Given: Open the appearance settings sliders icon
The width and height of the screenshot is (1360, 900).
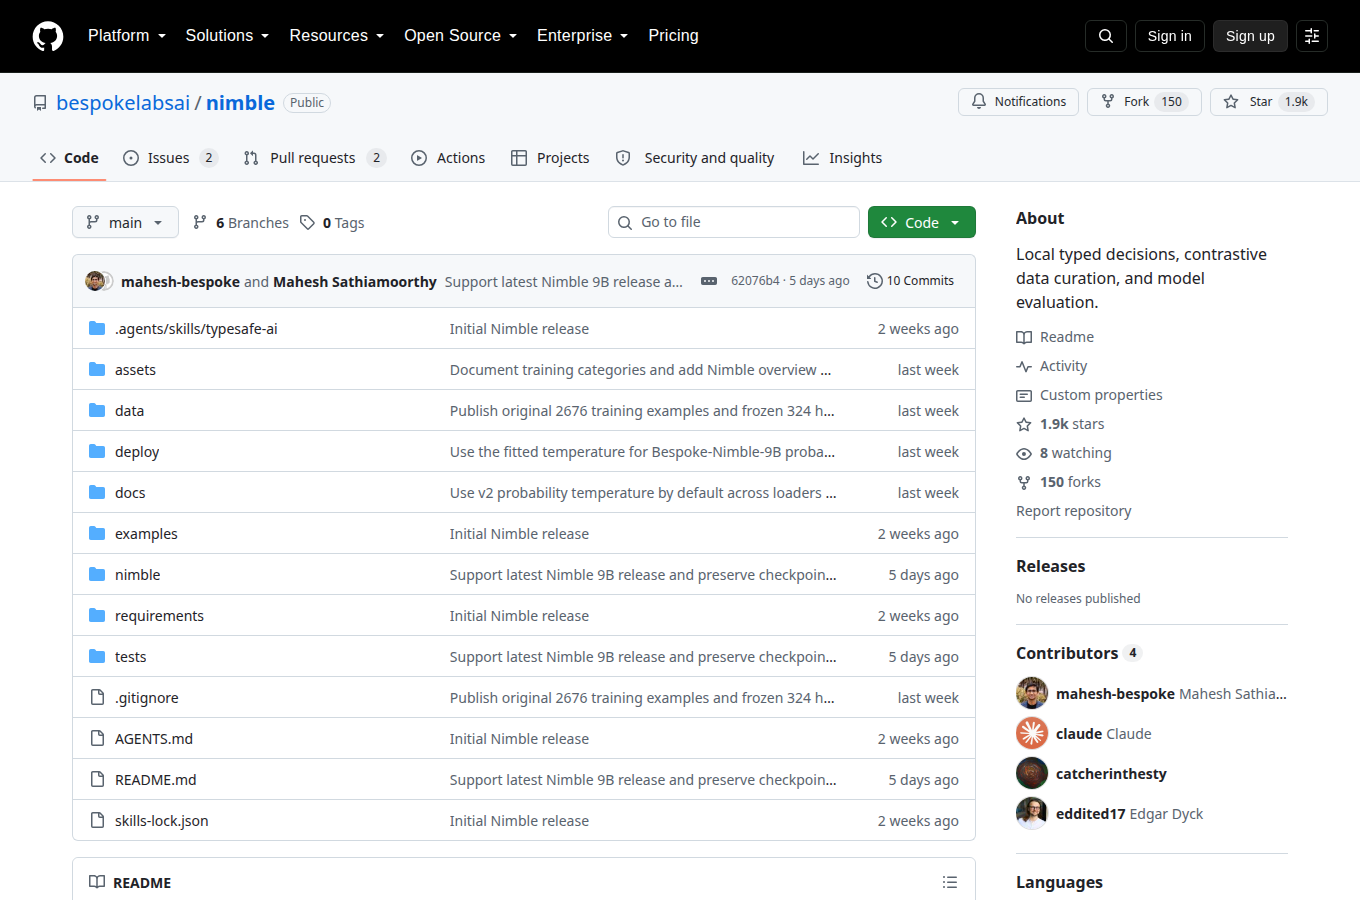Looking at the screenshot, I should click(1312, 36).
